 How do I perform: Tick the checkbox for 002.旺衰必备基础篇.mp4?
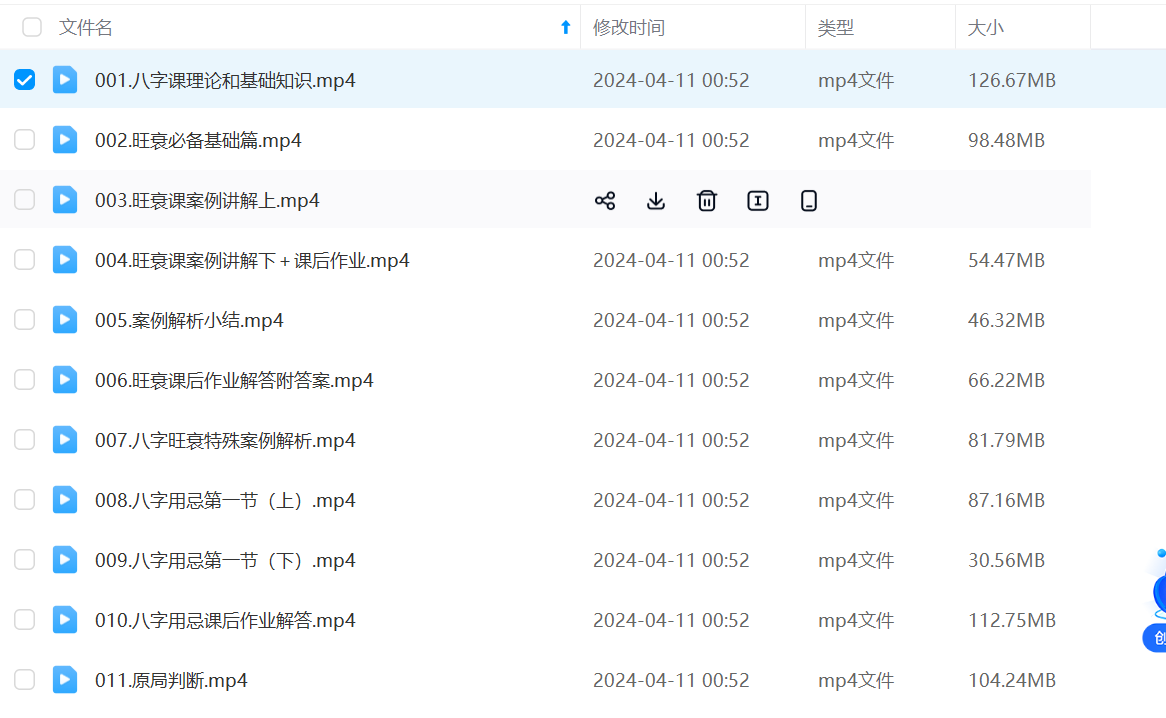[x=25, y=140]
